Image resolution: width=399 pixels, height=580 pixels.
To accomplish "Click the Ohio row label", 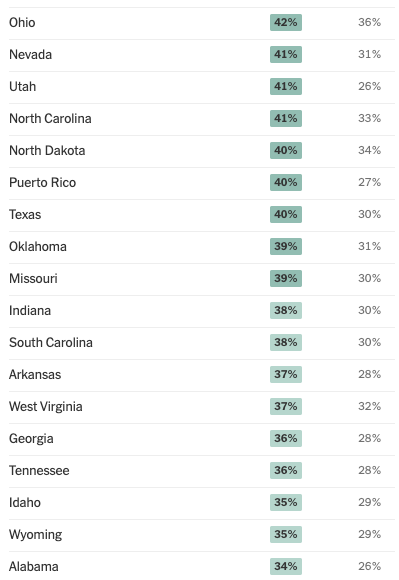I will (x=22, y=23).
